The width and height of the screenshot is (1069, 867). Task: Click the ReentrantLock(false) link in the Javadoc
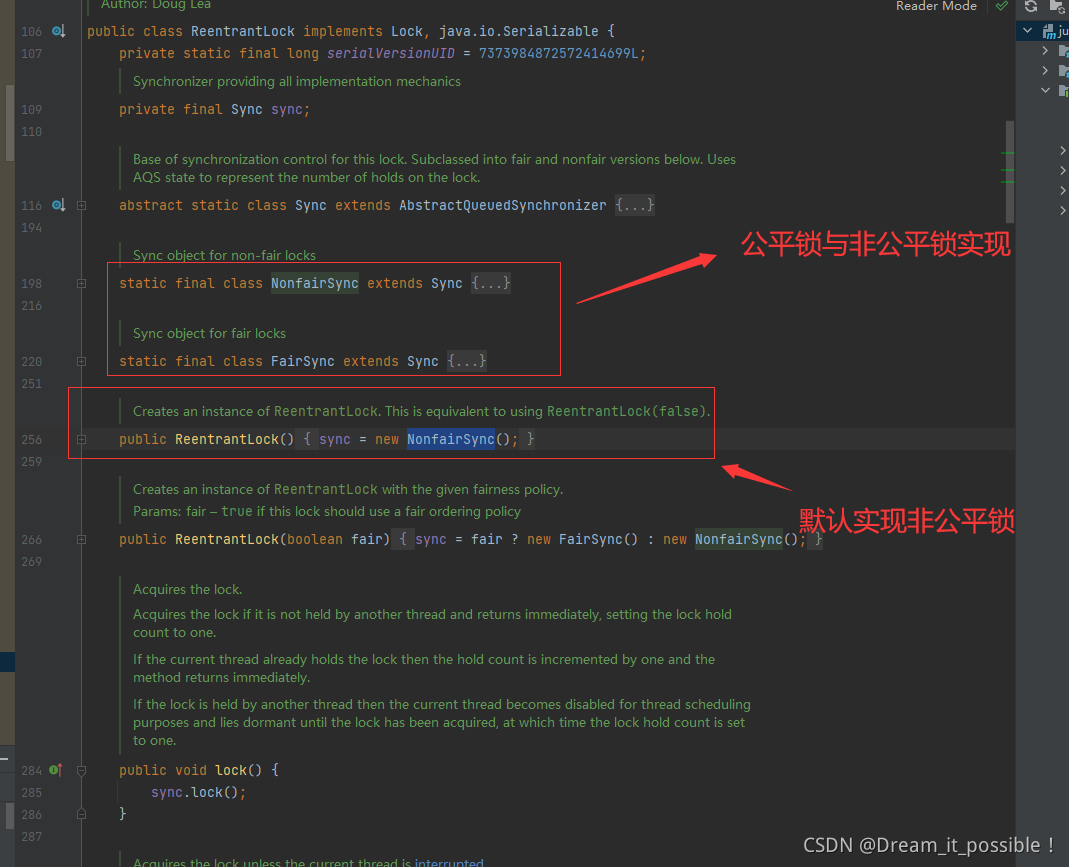pos(628,410)
